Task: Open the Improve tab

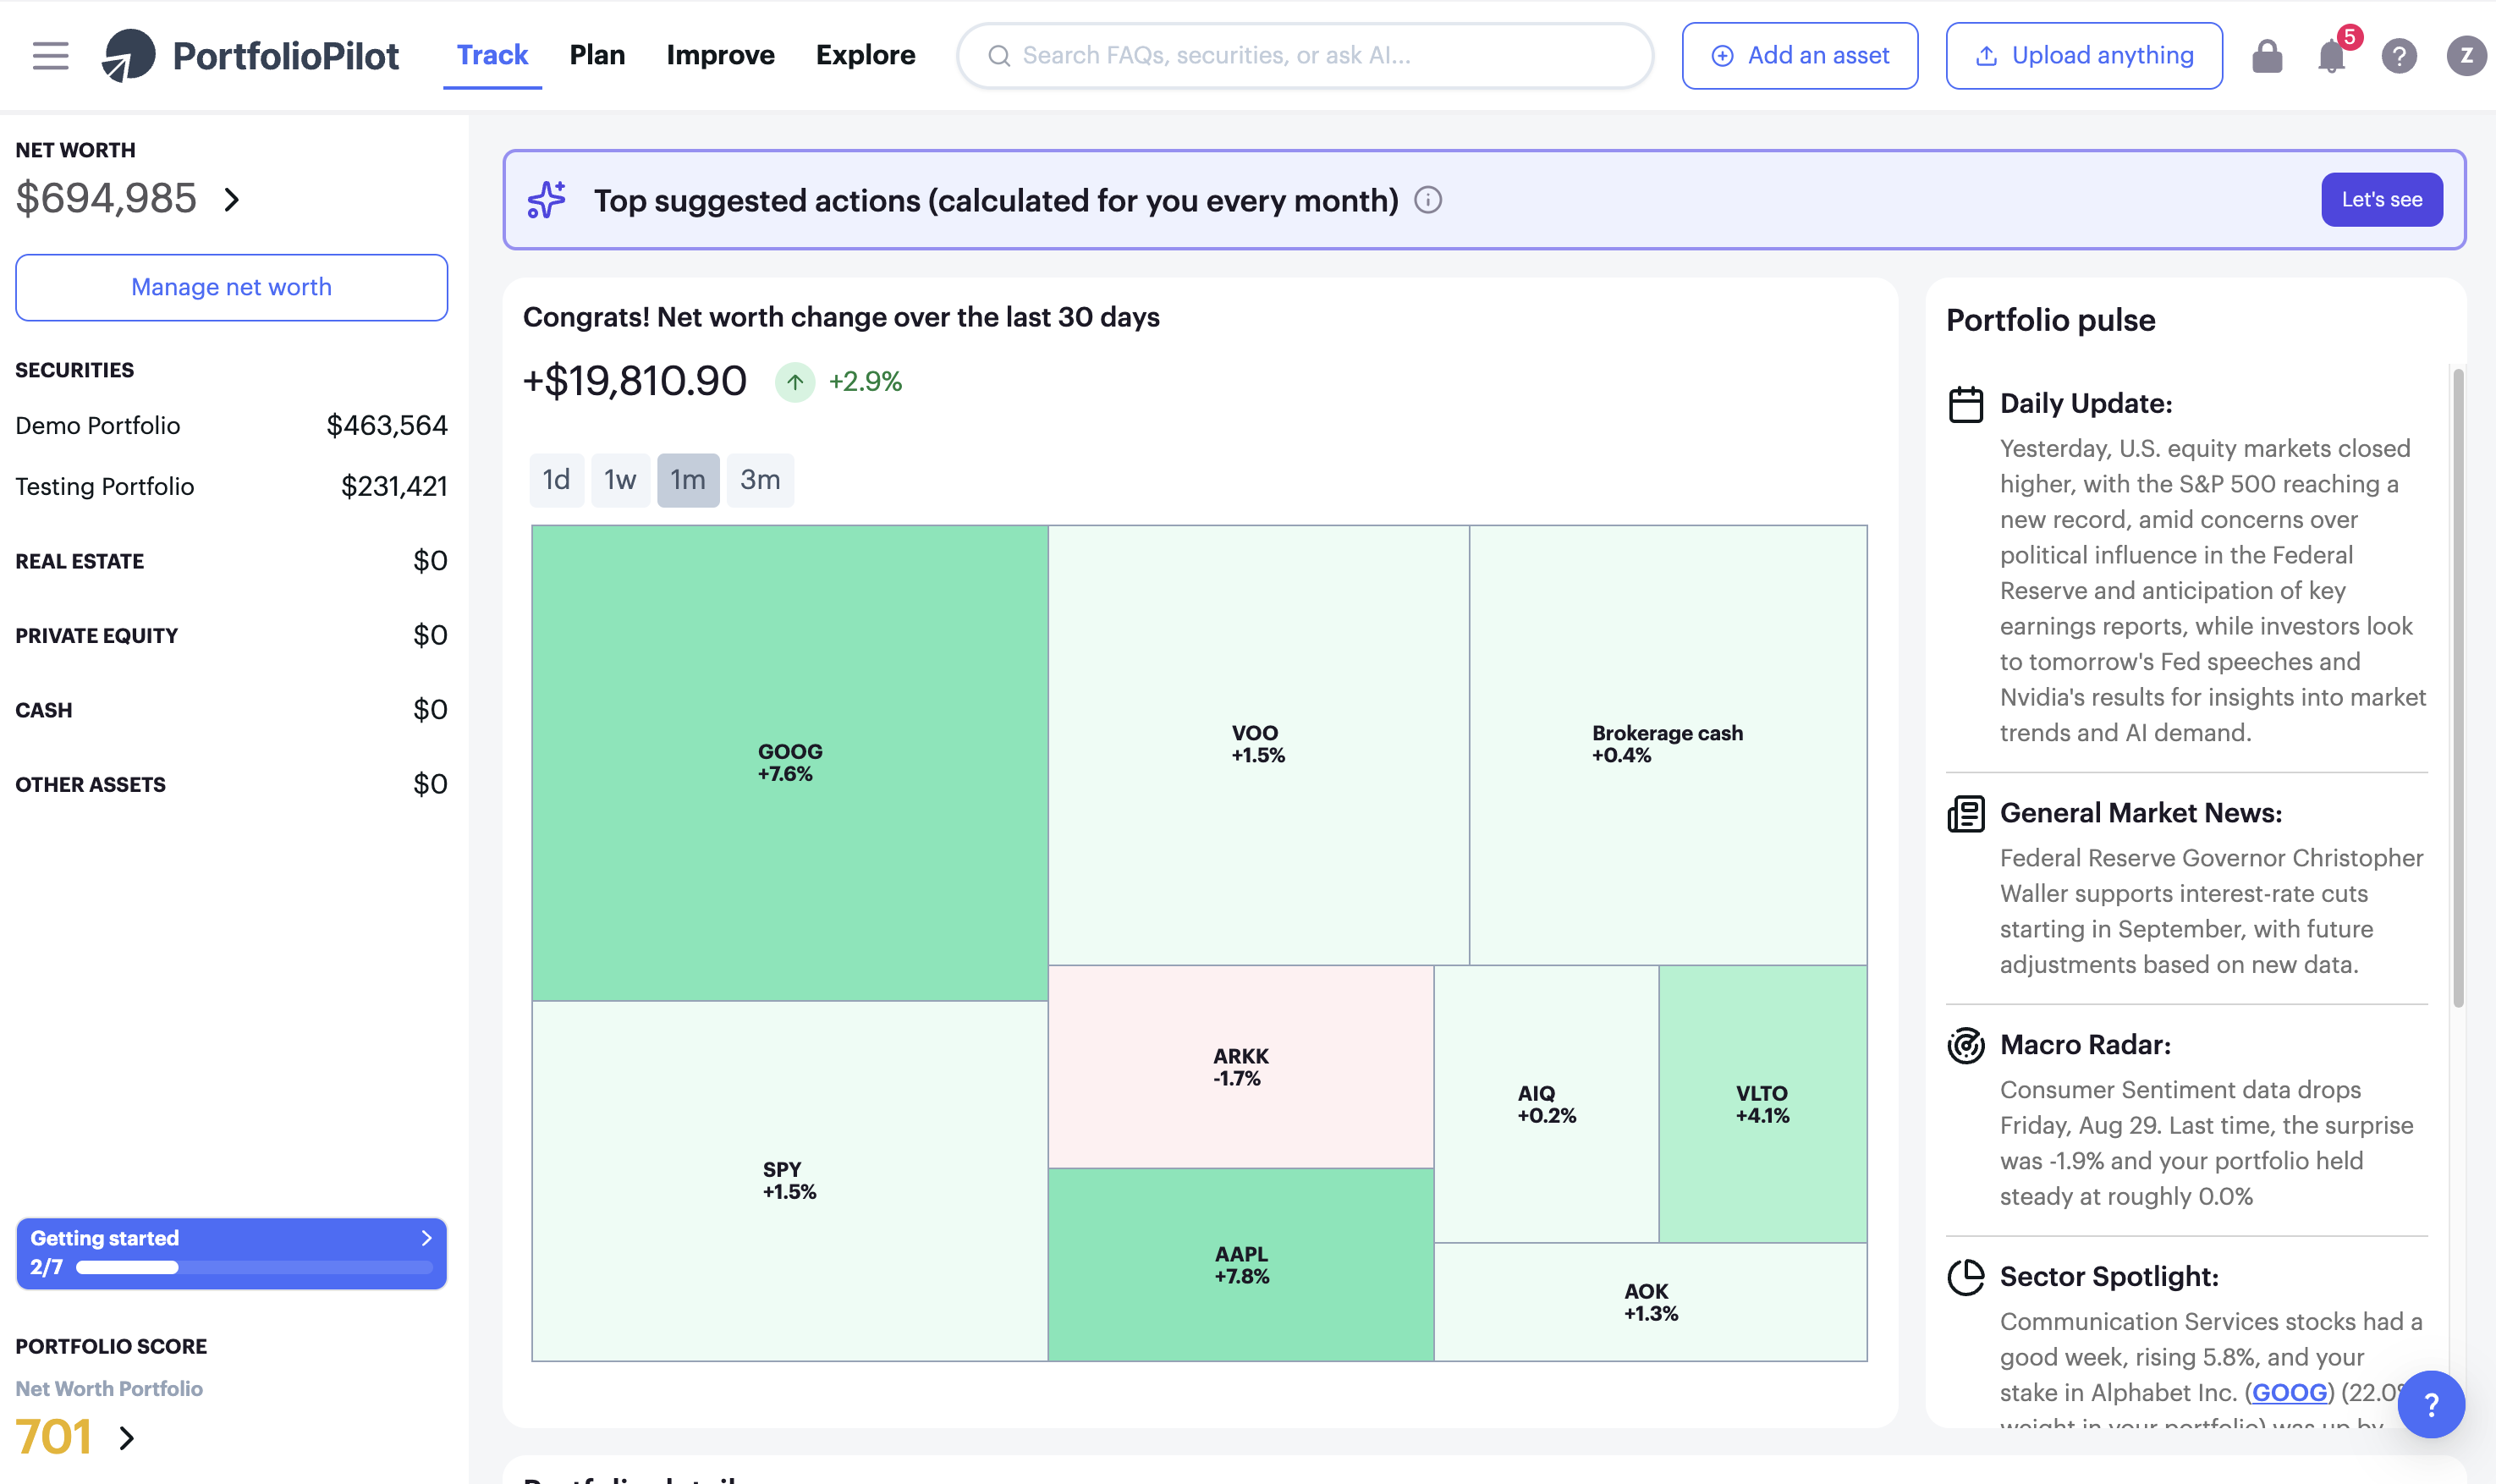Action: 720,55
